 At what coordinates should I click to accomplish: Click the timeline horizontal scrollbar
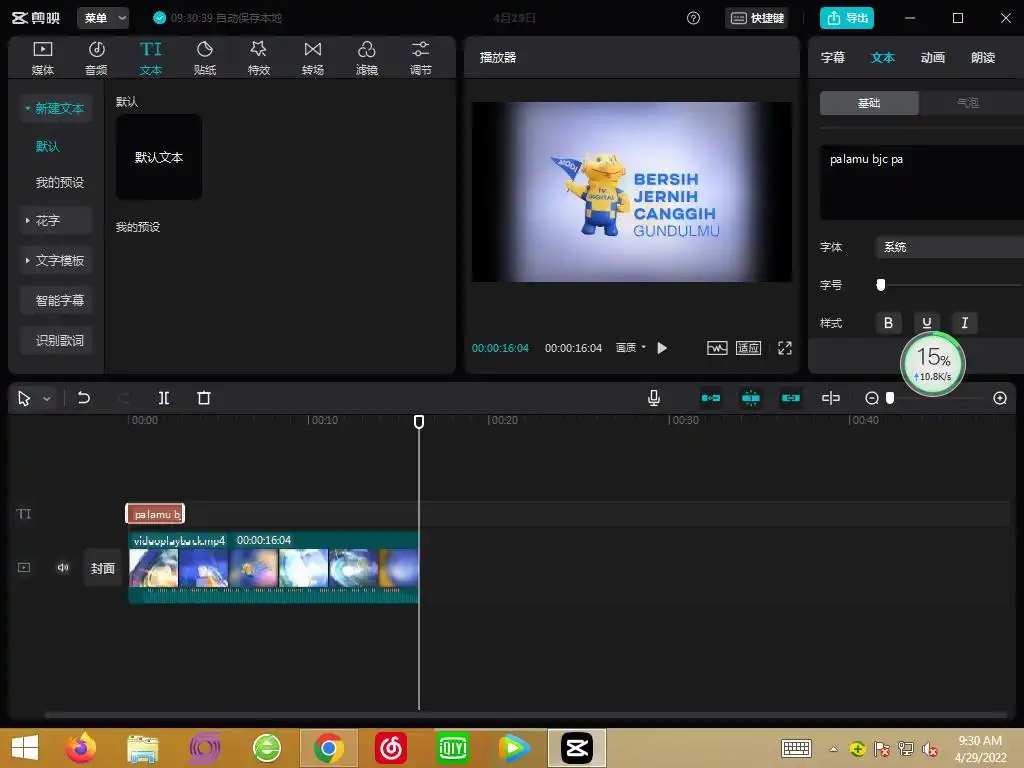pos(526,715)
